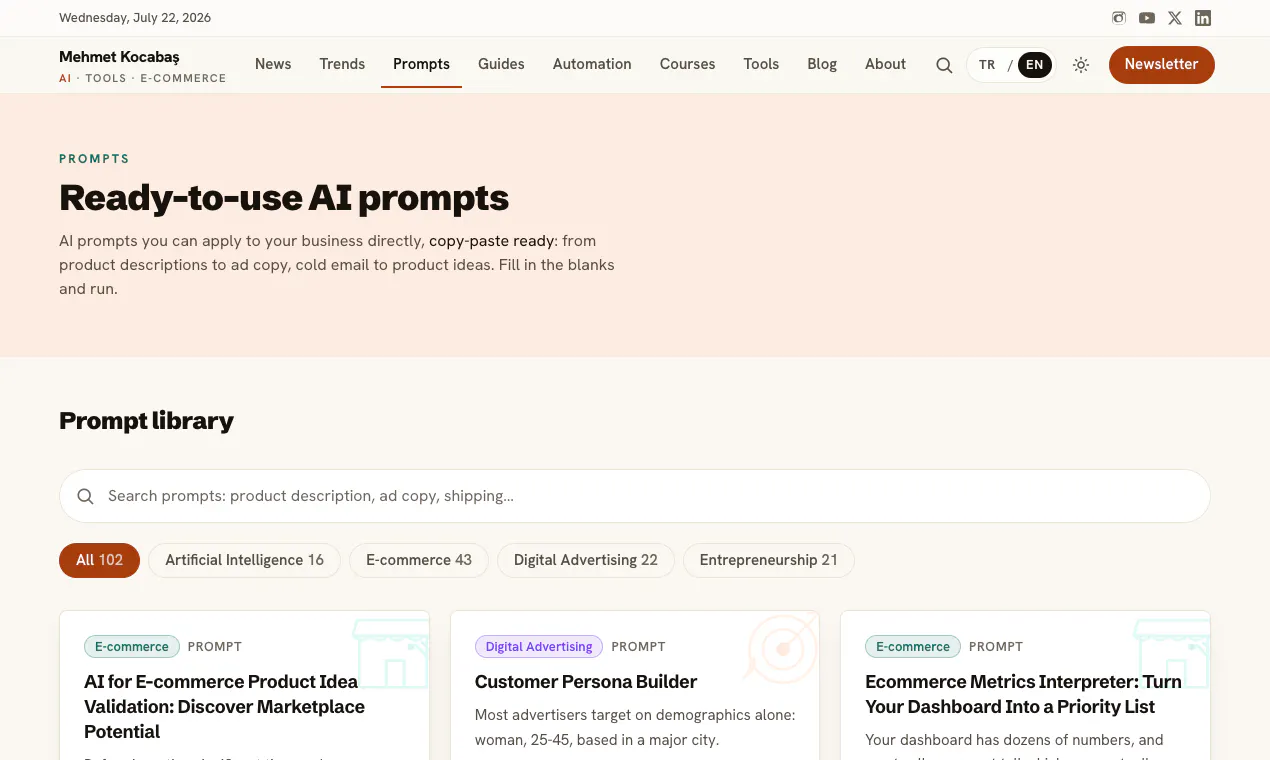Switch language to TR

click(x=987, y=65)
